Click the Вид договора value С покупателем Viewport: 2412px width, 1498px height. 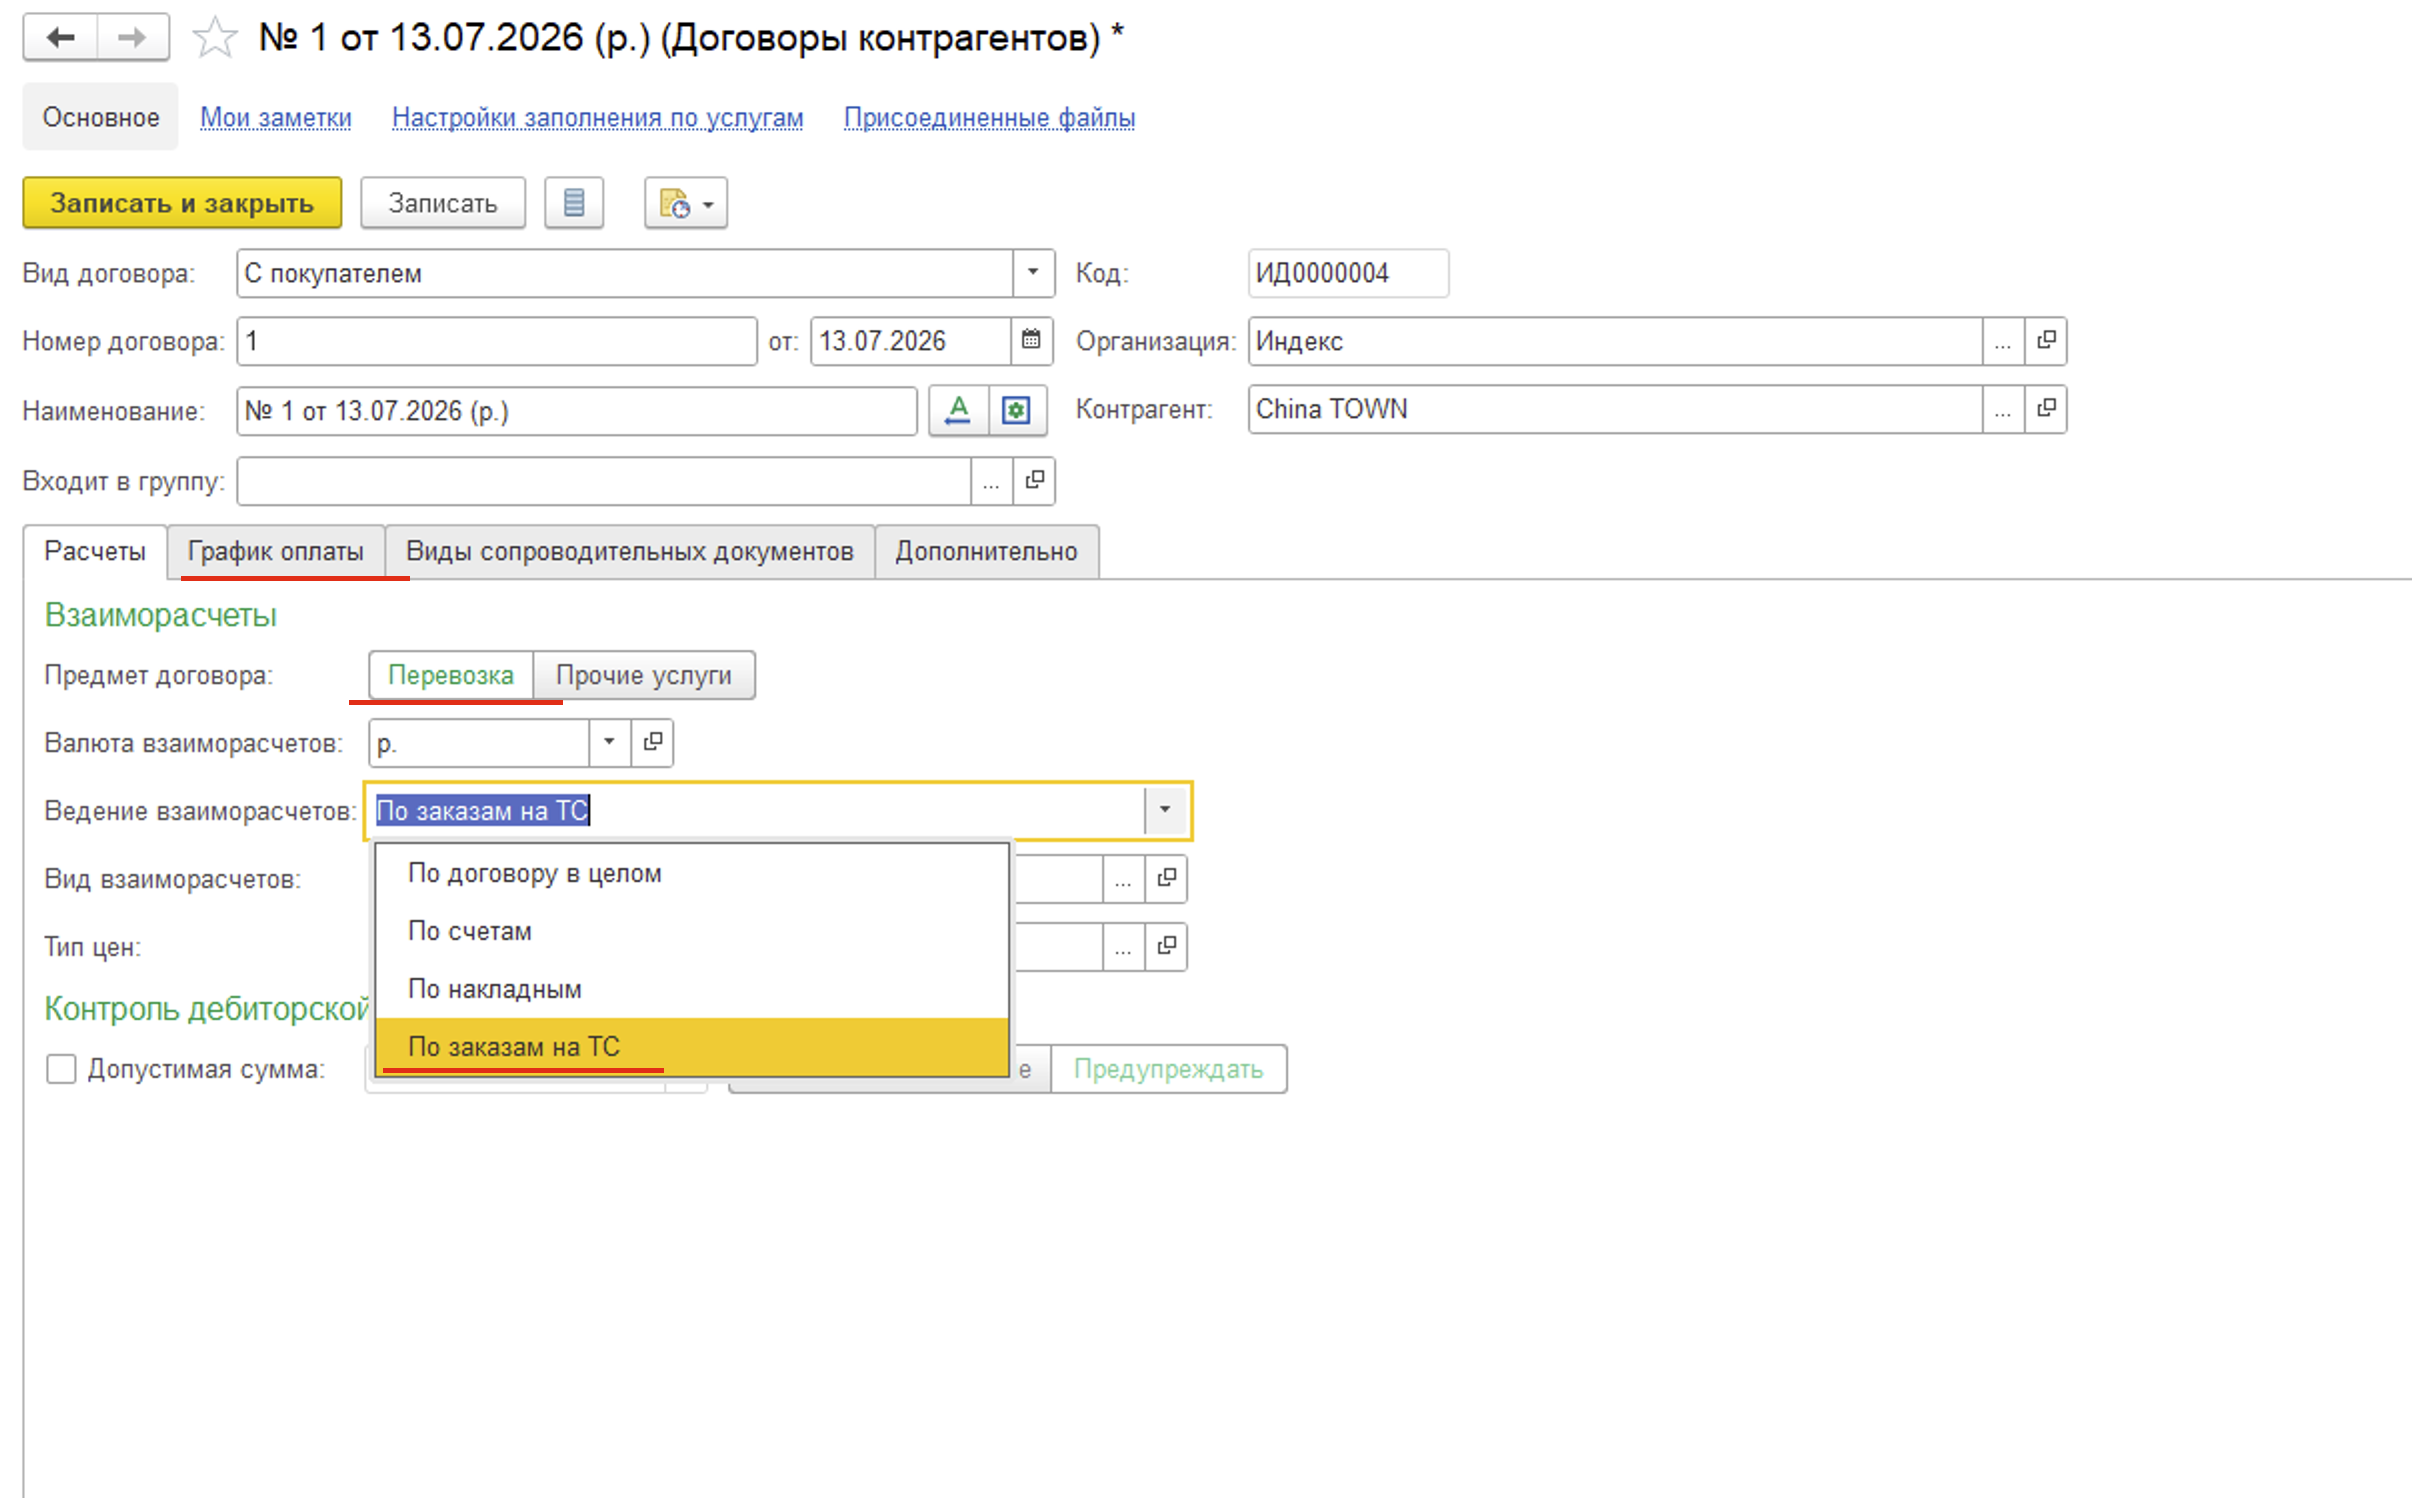tap(625, 273)
